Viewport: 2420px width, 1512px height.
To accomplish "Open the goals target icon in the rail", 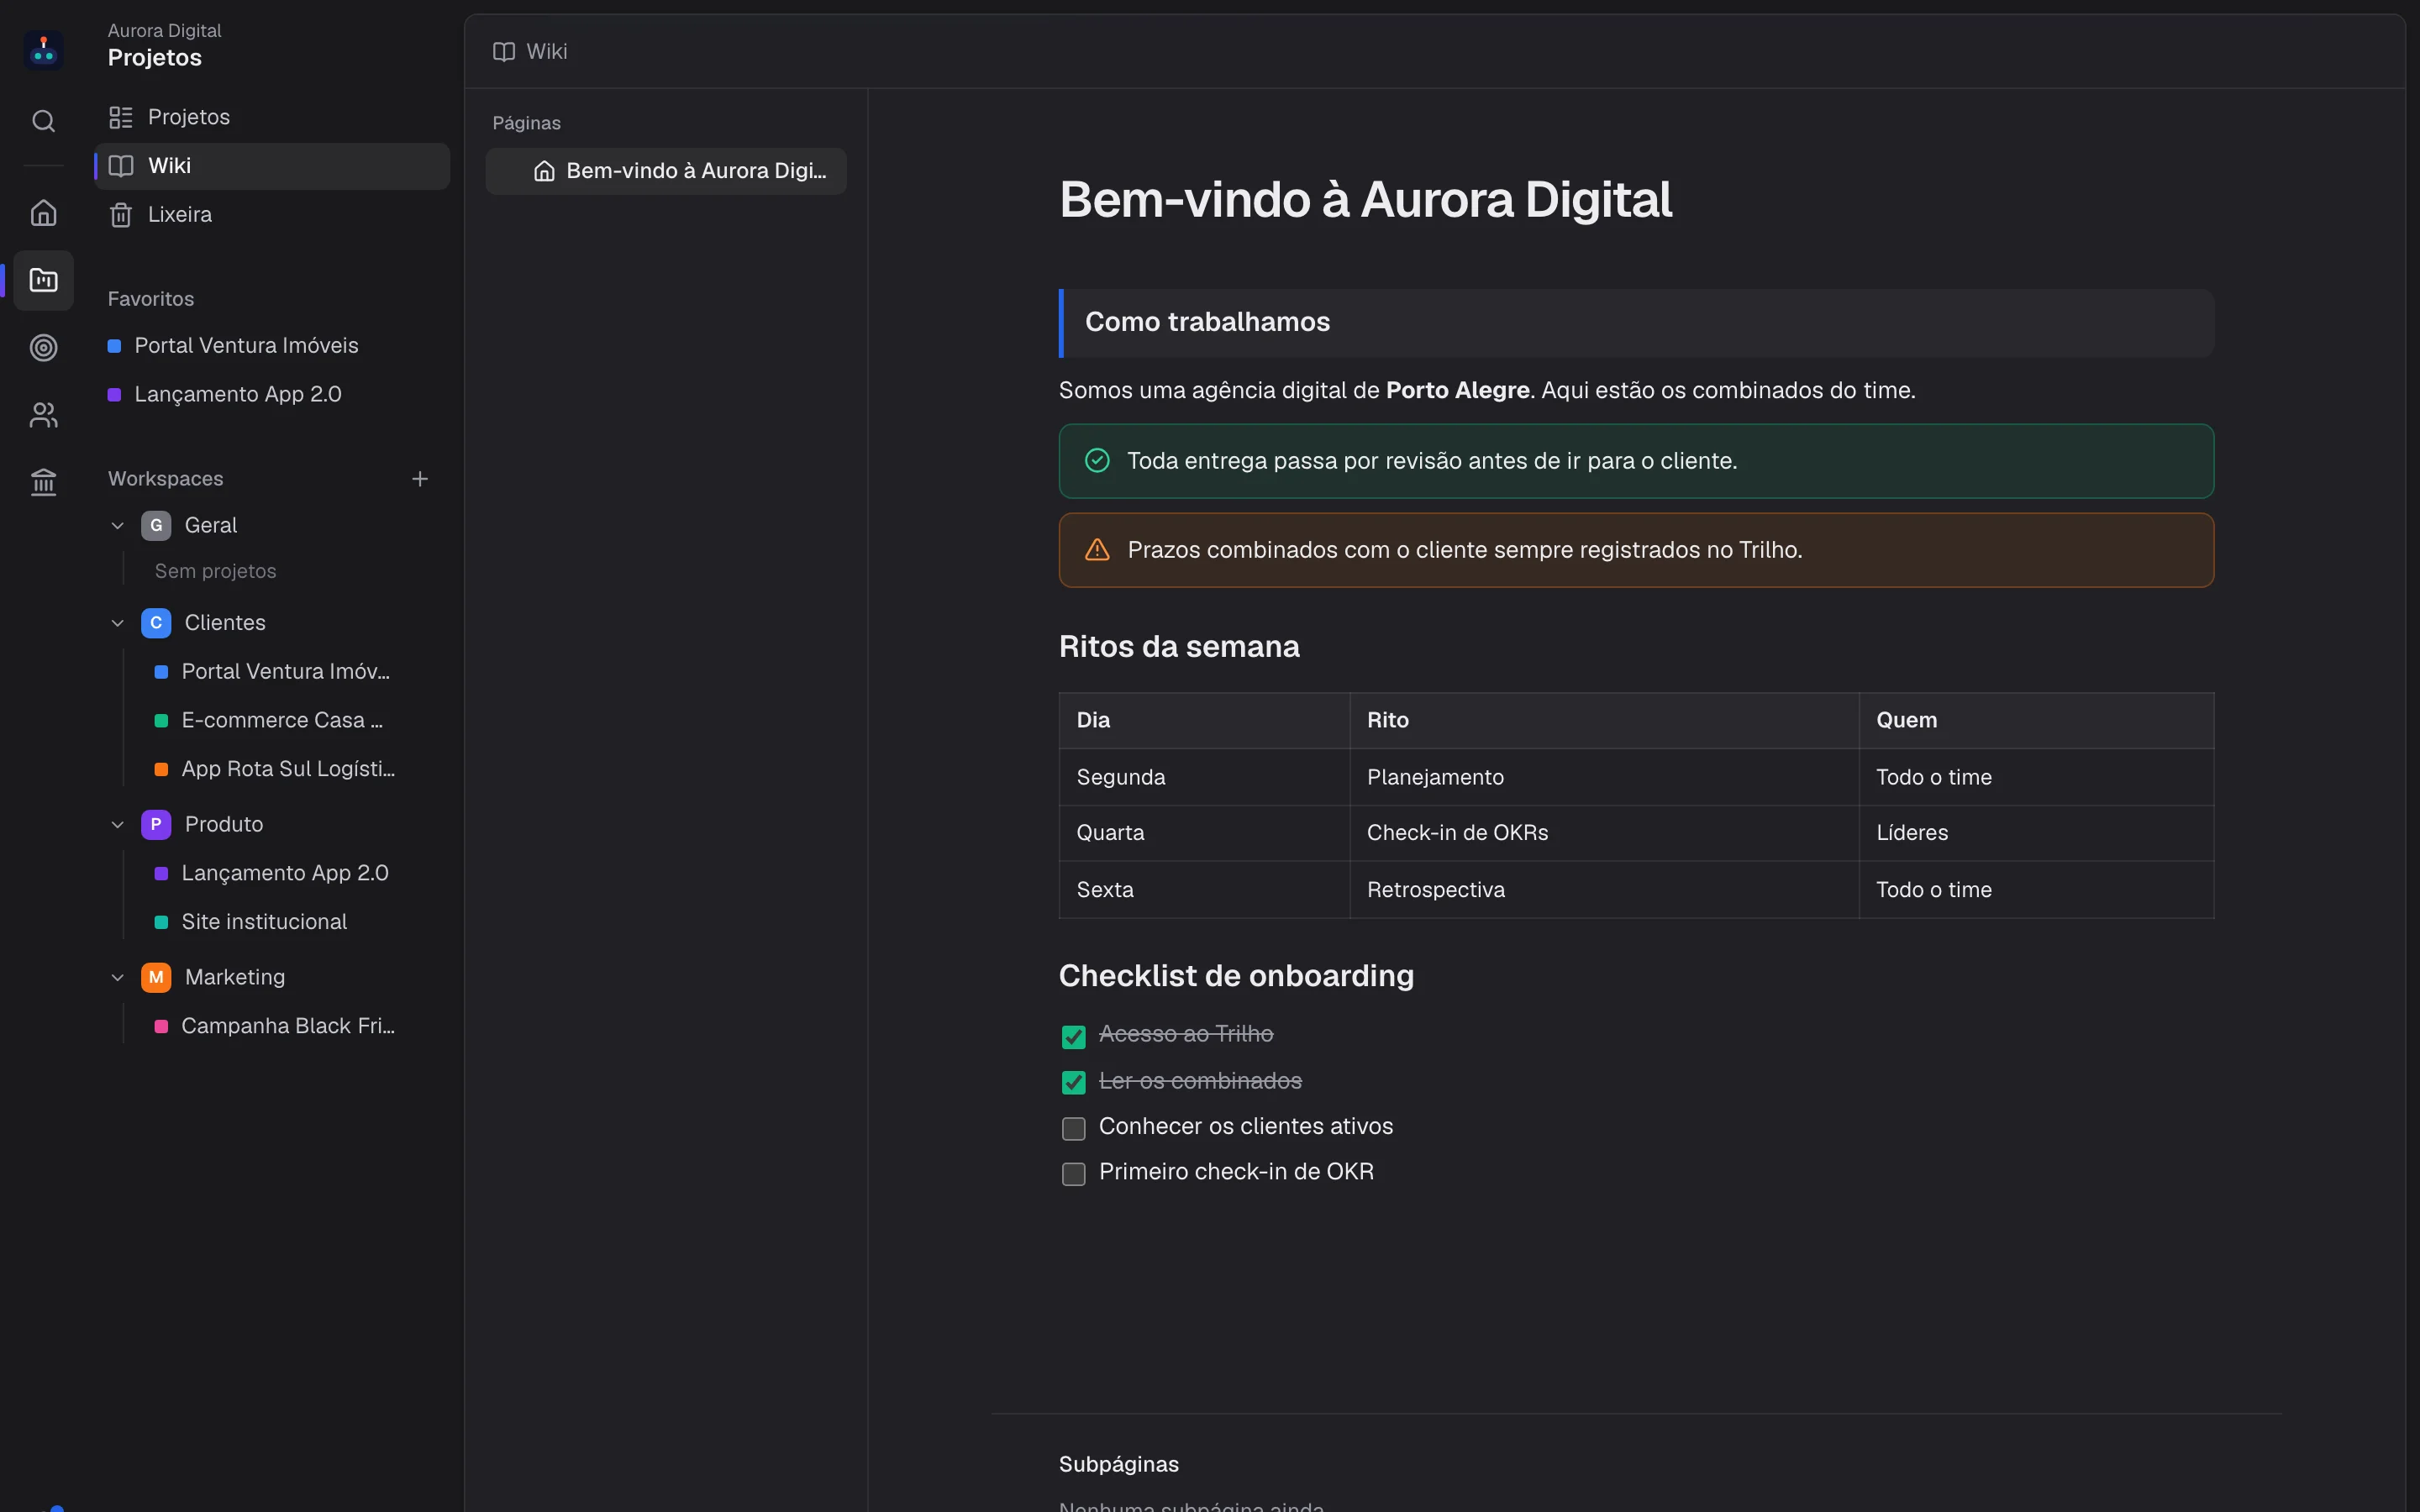I will click(43, 347).
